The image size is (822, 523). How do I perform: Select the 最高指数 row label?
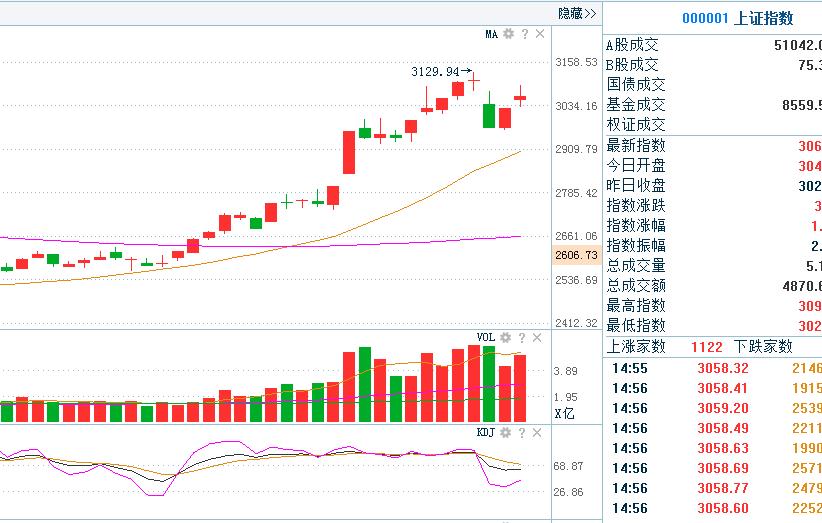(x=636, y=306)
